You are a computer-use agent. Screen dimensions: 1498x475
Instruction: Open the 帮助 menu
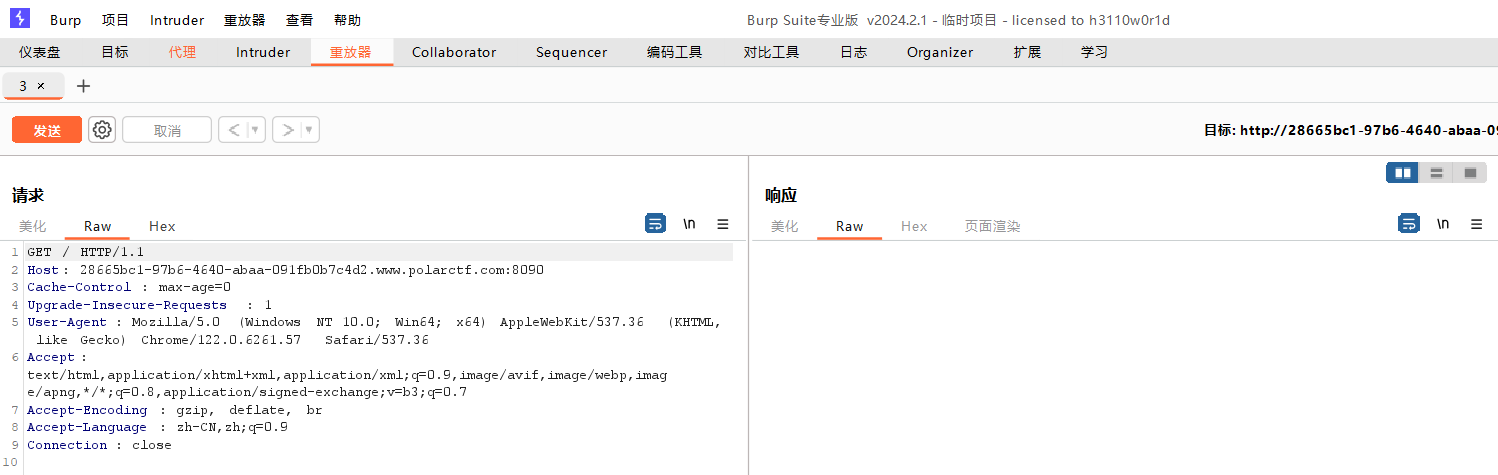(347, 20)
